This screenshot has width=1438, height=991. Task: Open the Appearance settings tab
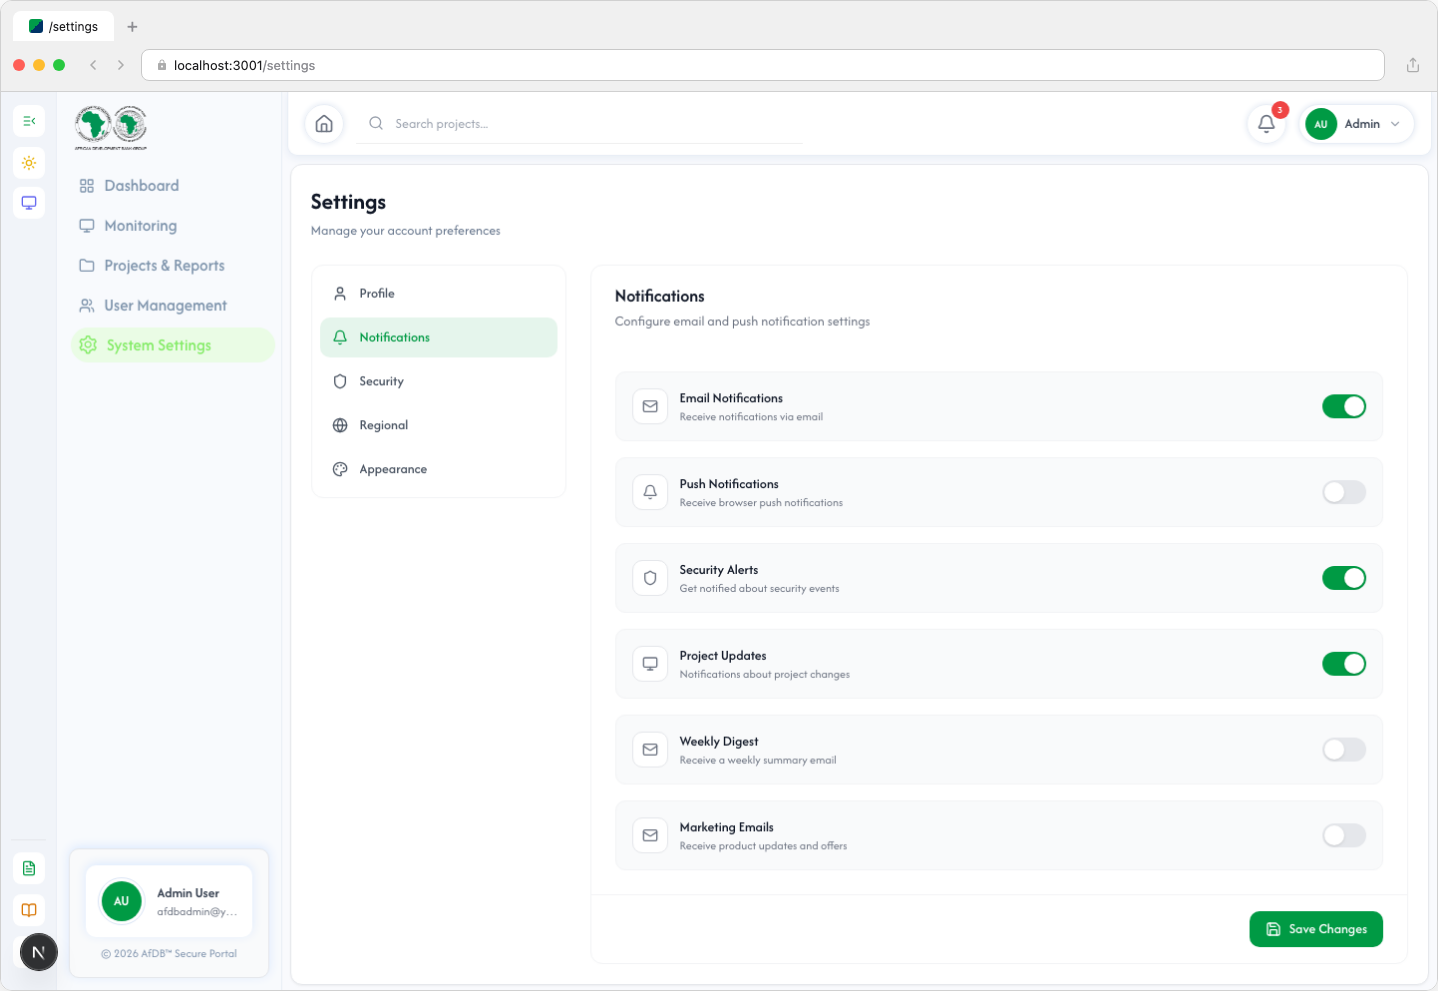coord(438,469)
